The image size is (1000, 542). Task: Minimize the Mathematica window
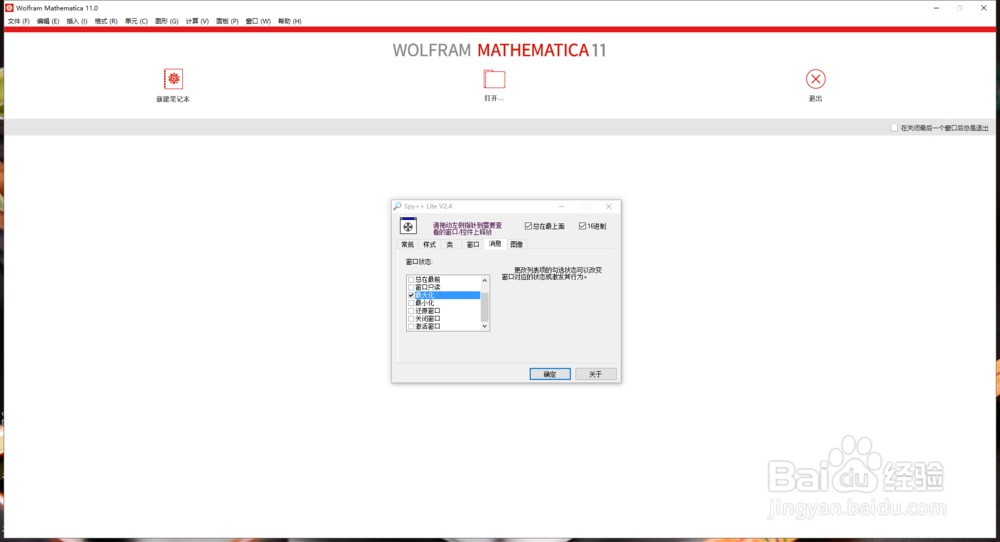coord(936,8)
